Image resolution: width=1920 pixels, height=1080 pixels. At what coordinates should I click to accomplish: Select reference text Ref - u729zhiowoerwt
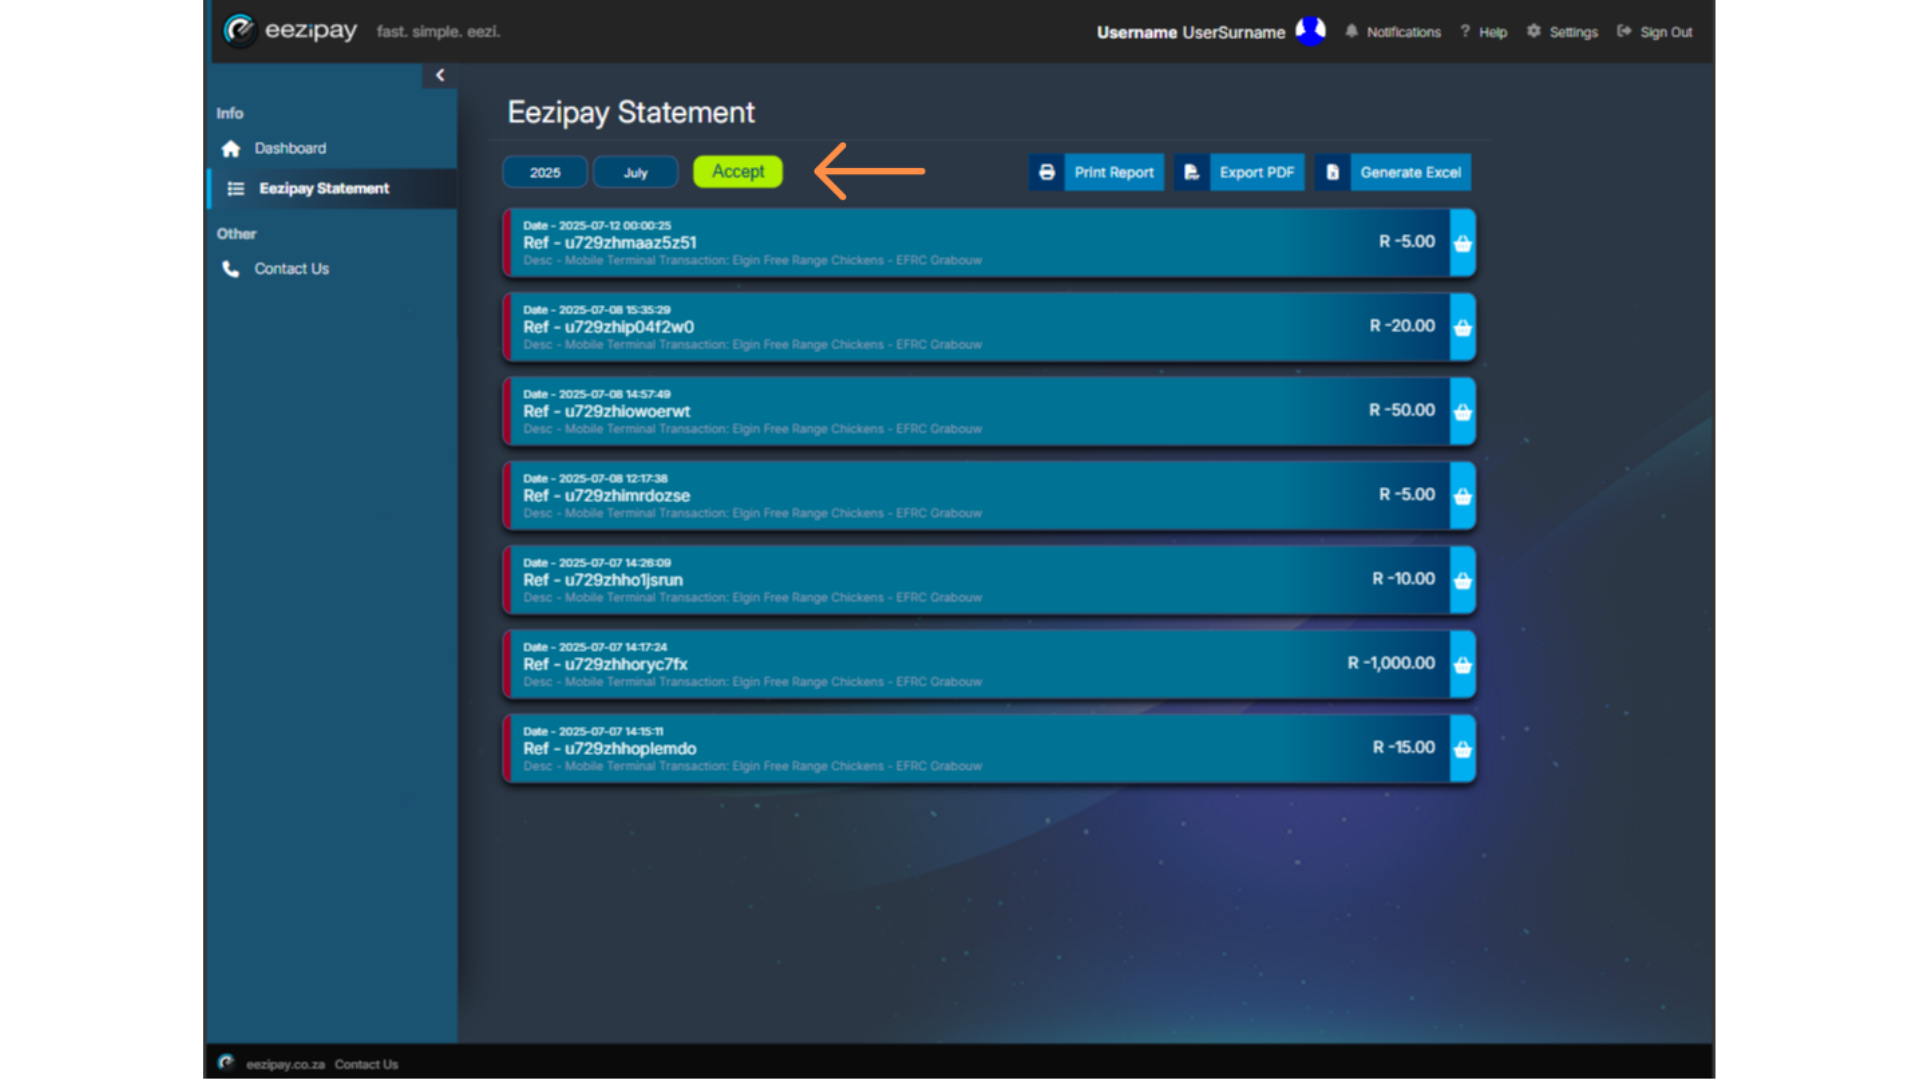click(x=606, y=411)
